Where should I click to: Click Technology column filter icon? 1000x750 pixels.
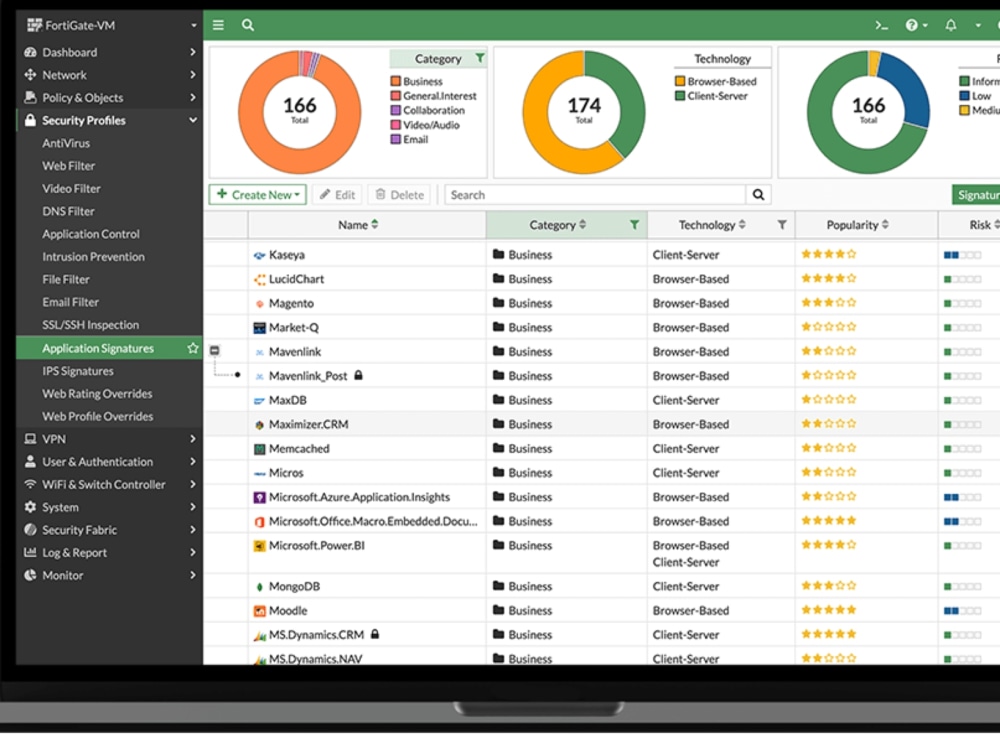tap(782, 224)
